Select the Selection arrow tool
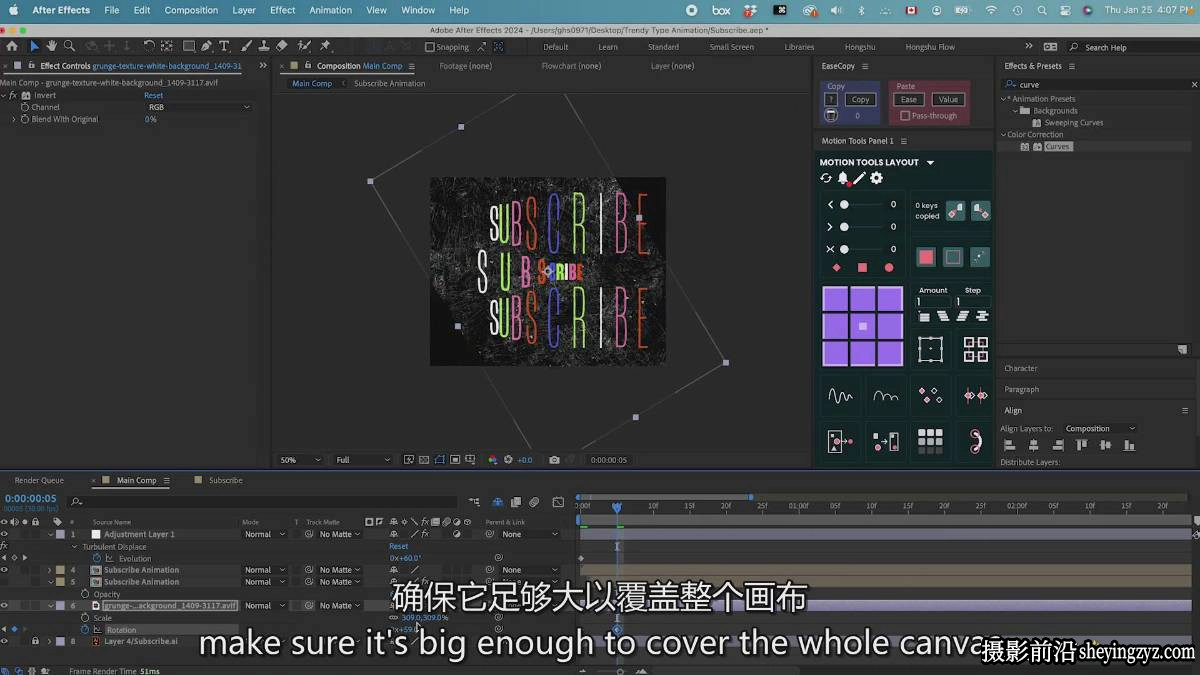 click(34, 46)
